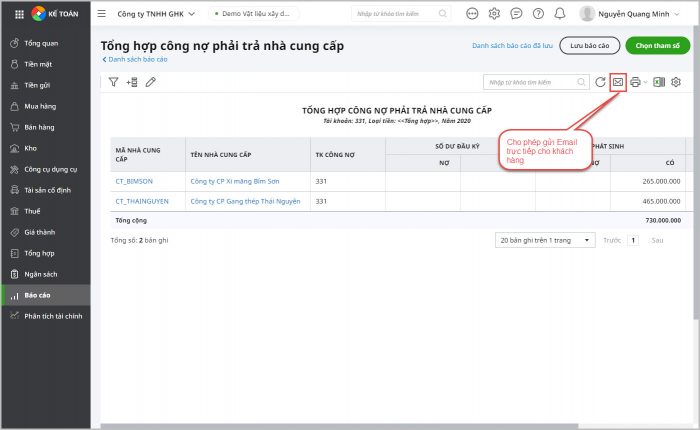Click the Chọn tham số button
The image size is (700, 430).
click(x=657, y=46)
